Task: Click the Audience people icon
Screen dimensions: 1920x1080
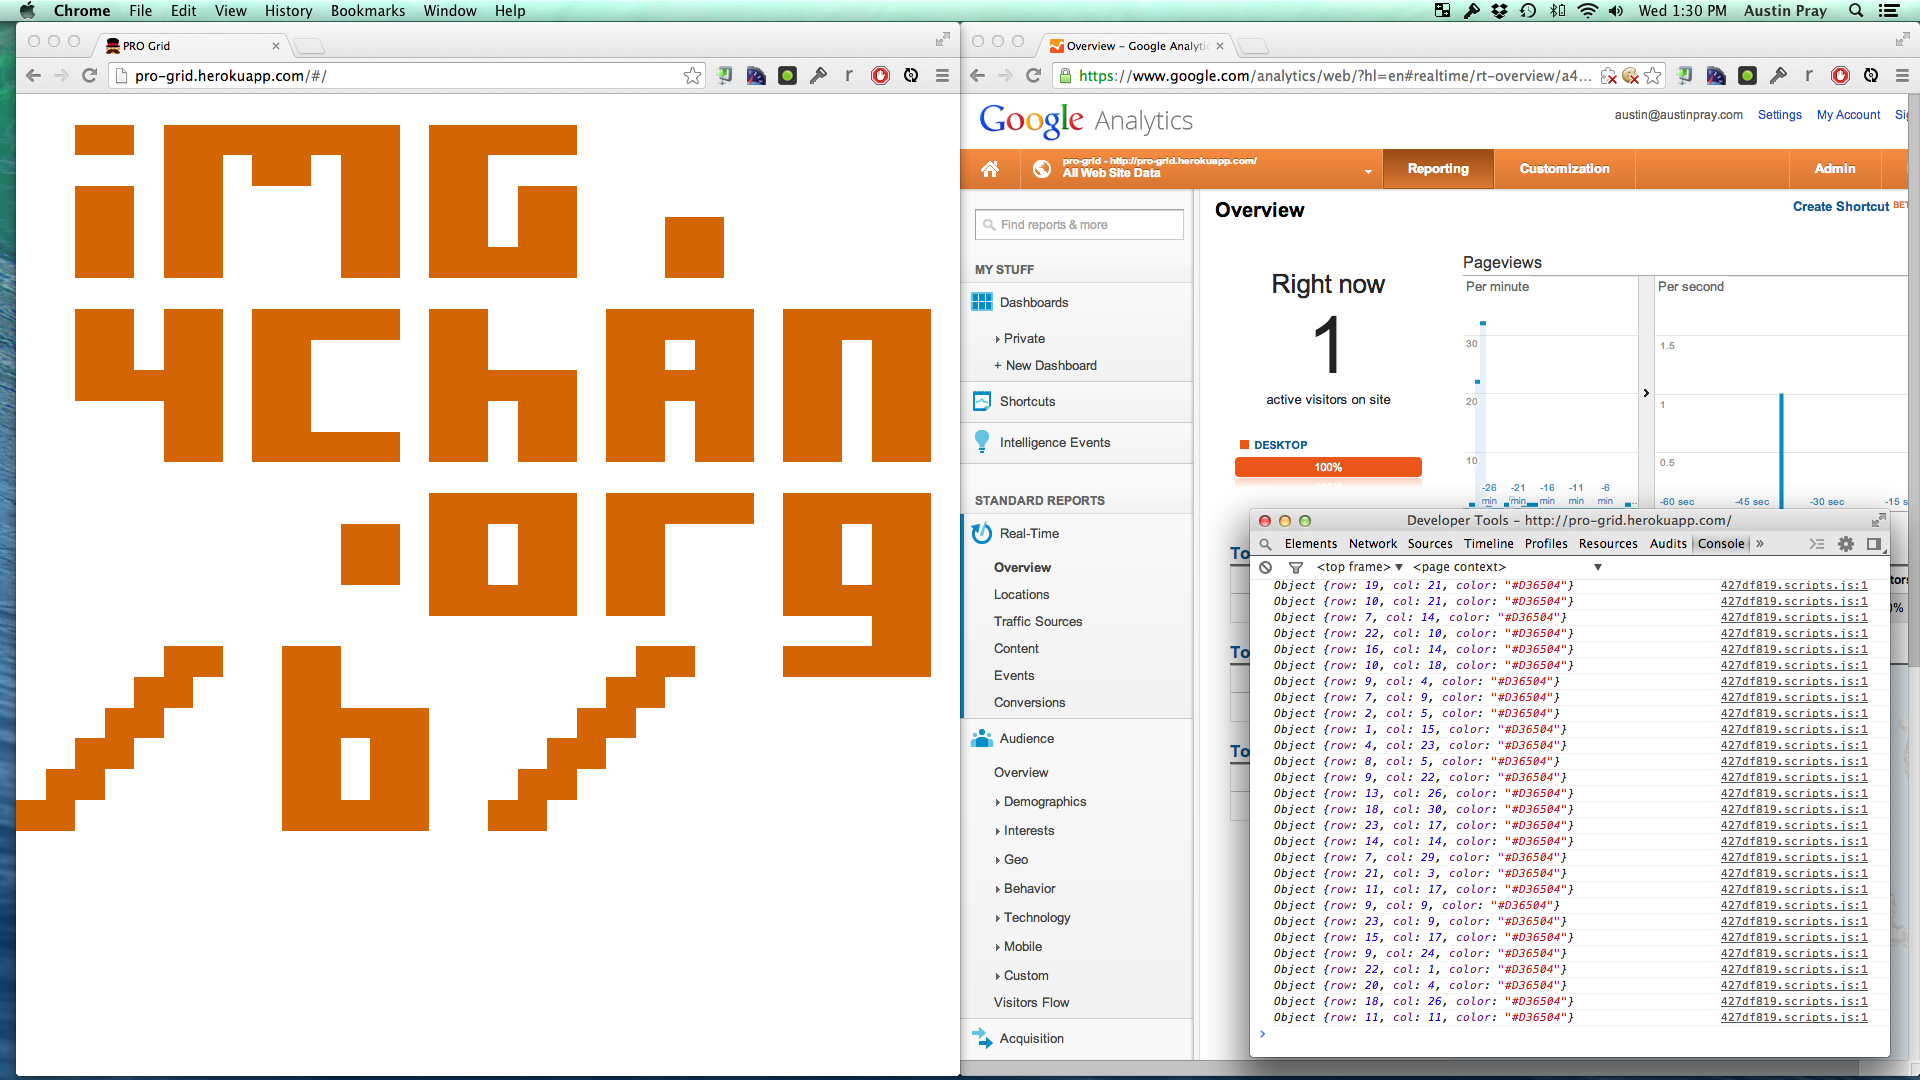Action: tap(981, 738)
